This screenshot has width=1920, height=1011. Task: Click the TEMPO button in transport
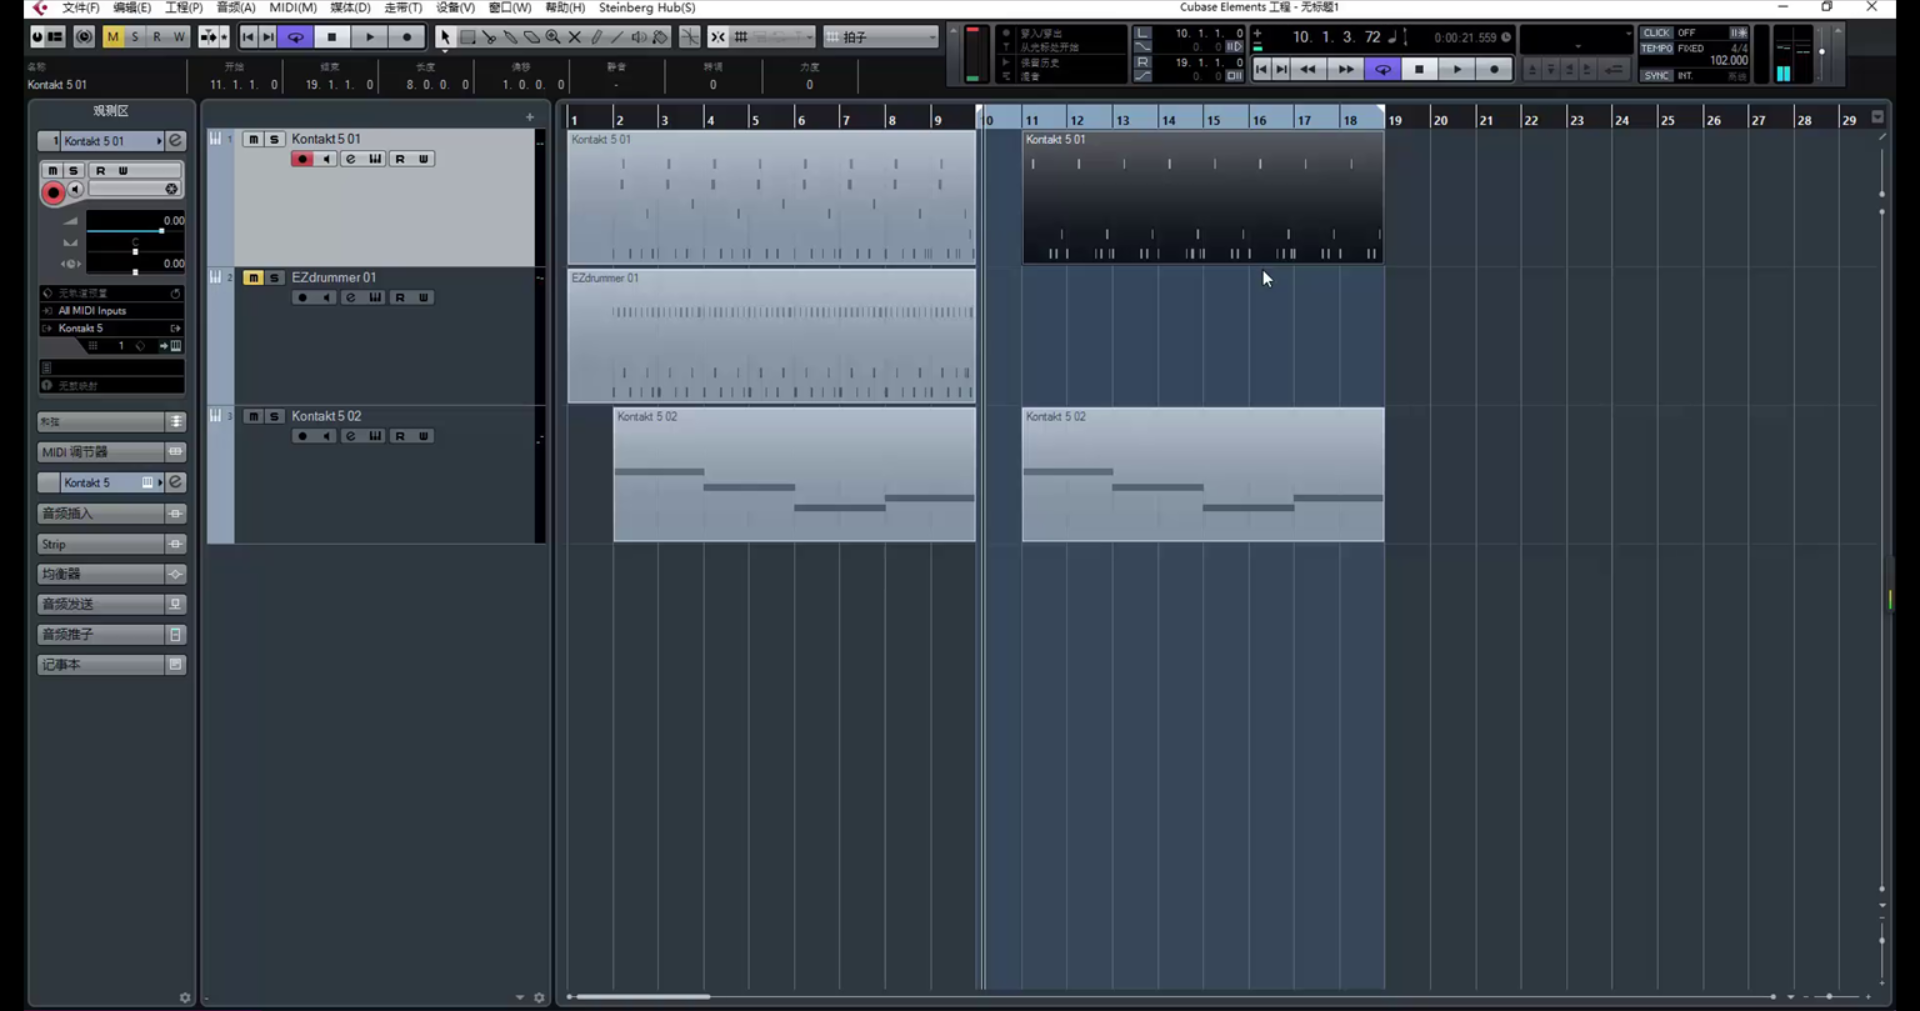coord(1656,48)
